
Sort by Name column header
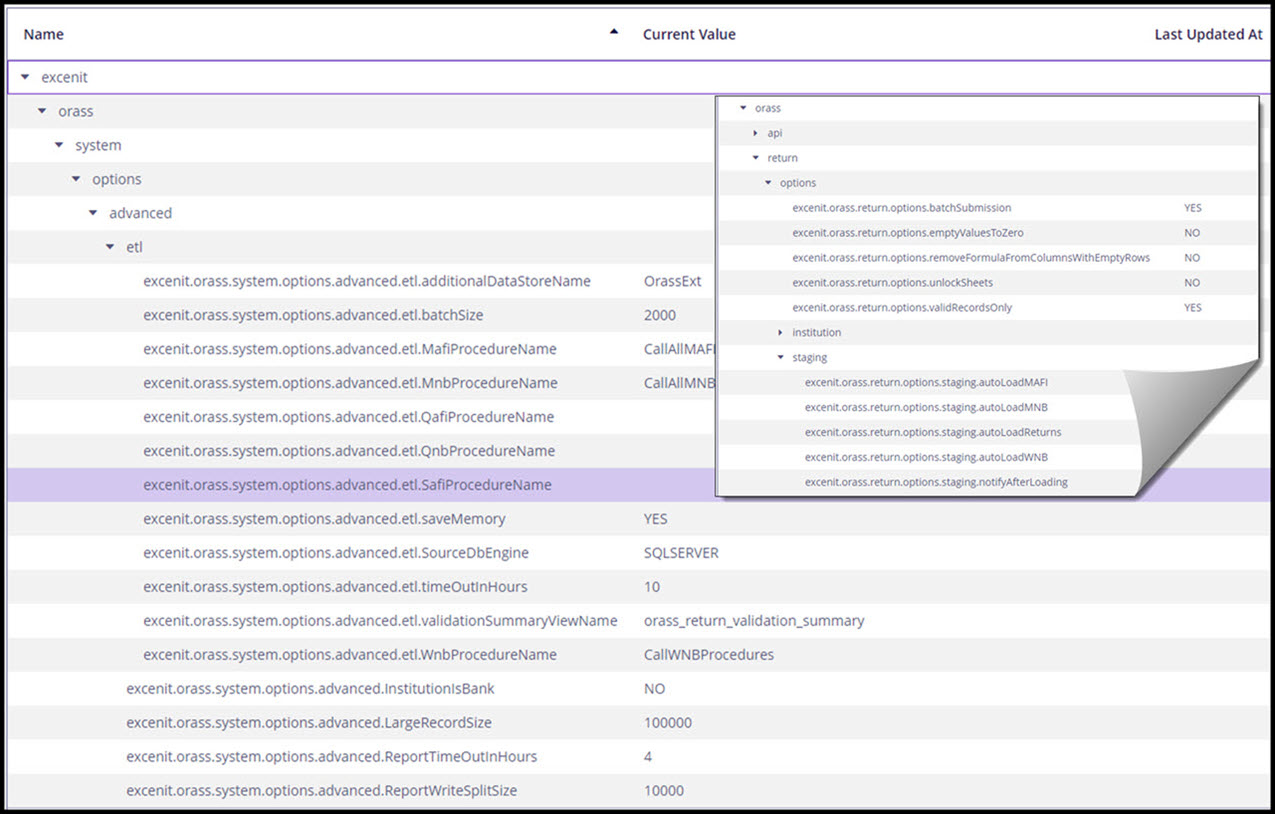pos(43,34)
